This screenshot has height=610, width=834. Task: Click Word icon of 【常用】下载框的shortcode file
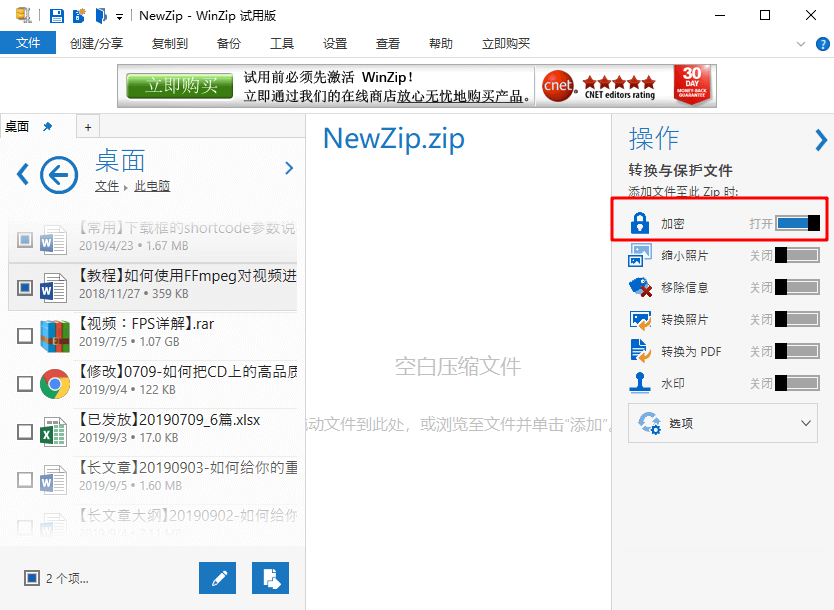tap(54, 240)
